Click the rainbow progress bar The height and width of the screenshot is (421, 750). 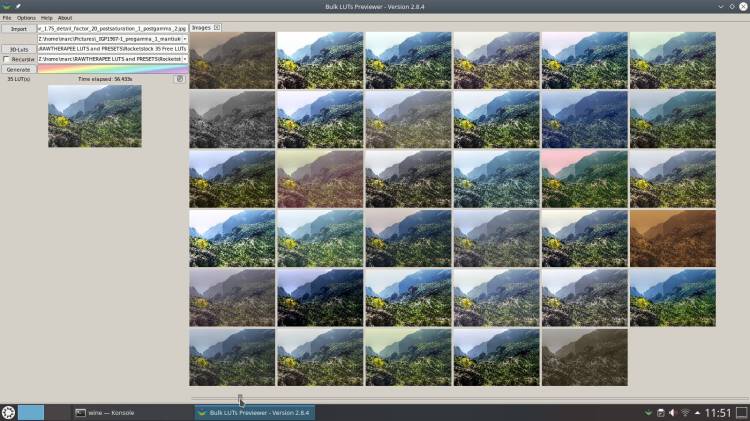point(113,69)
